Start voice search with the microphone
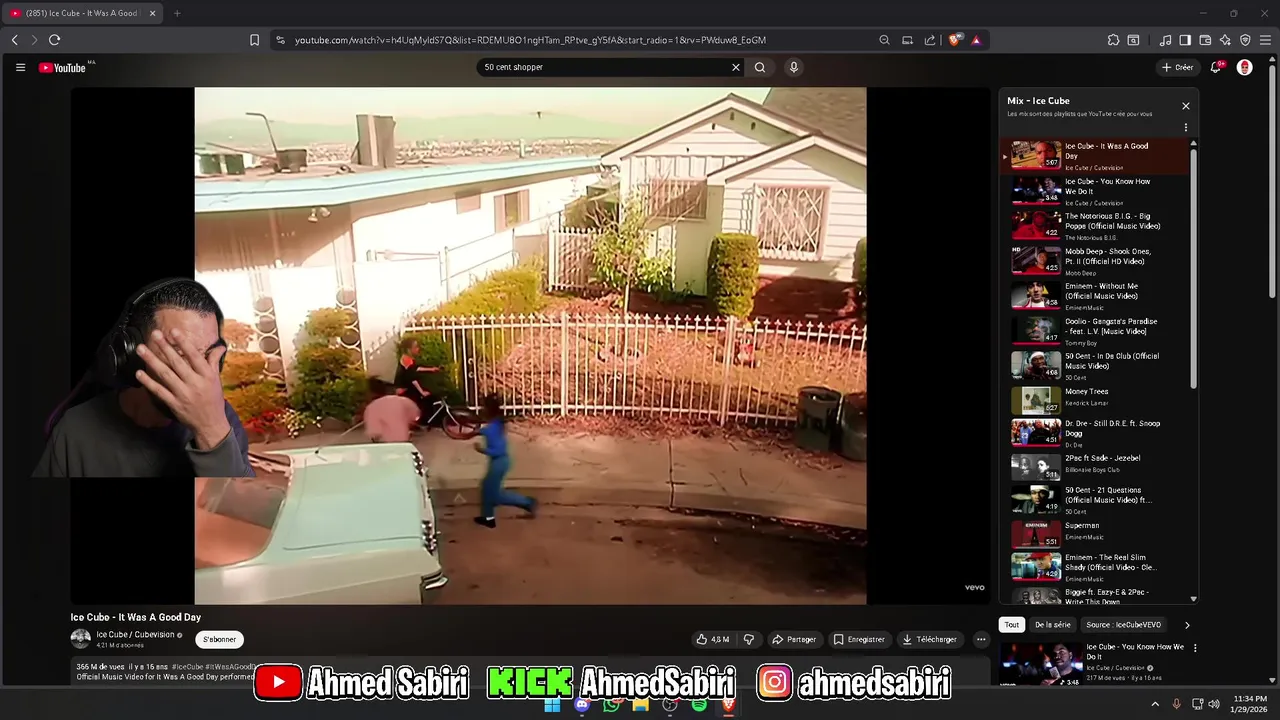Viewport: 1280px width, 720px height. (794, 67)
